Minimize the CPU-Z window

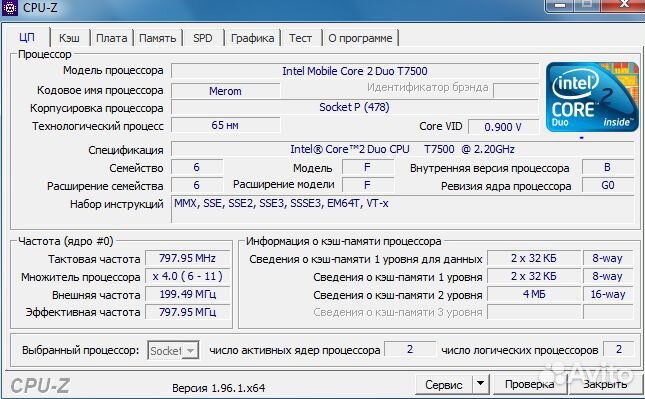point(559,5)
